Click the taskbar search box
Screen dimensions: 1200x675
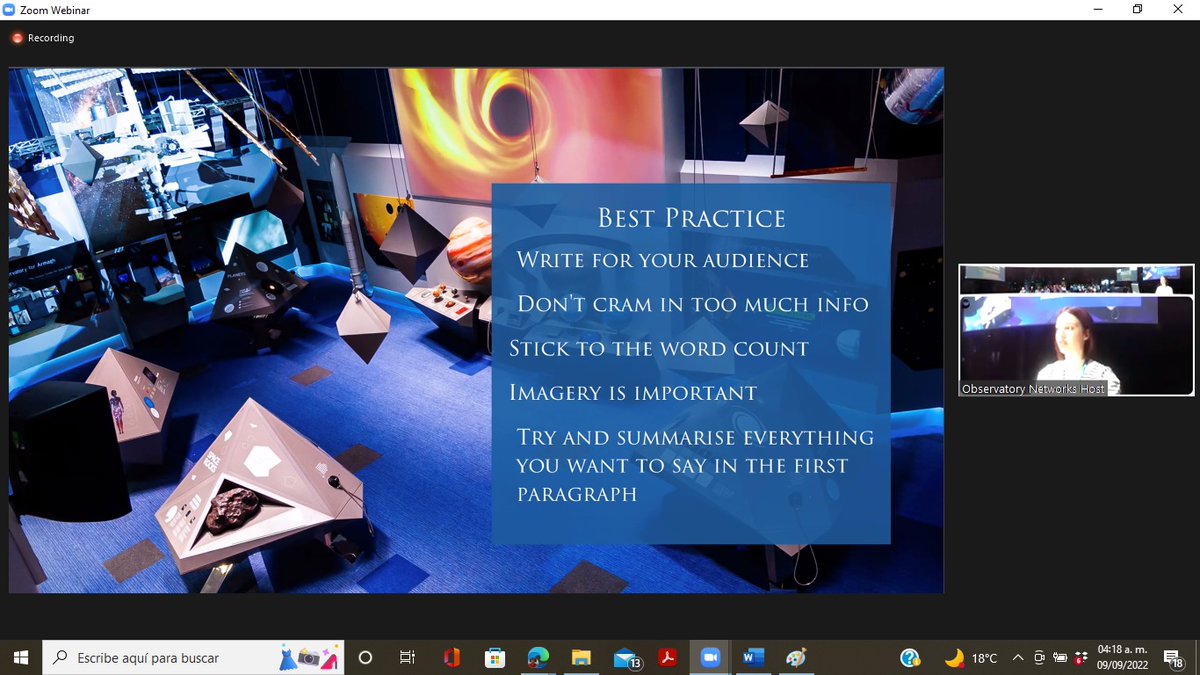pos(193,658)
